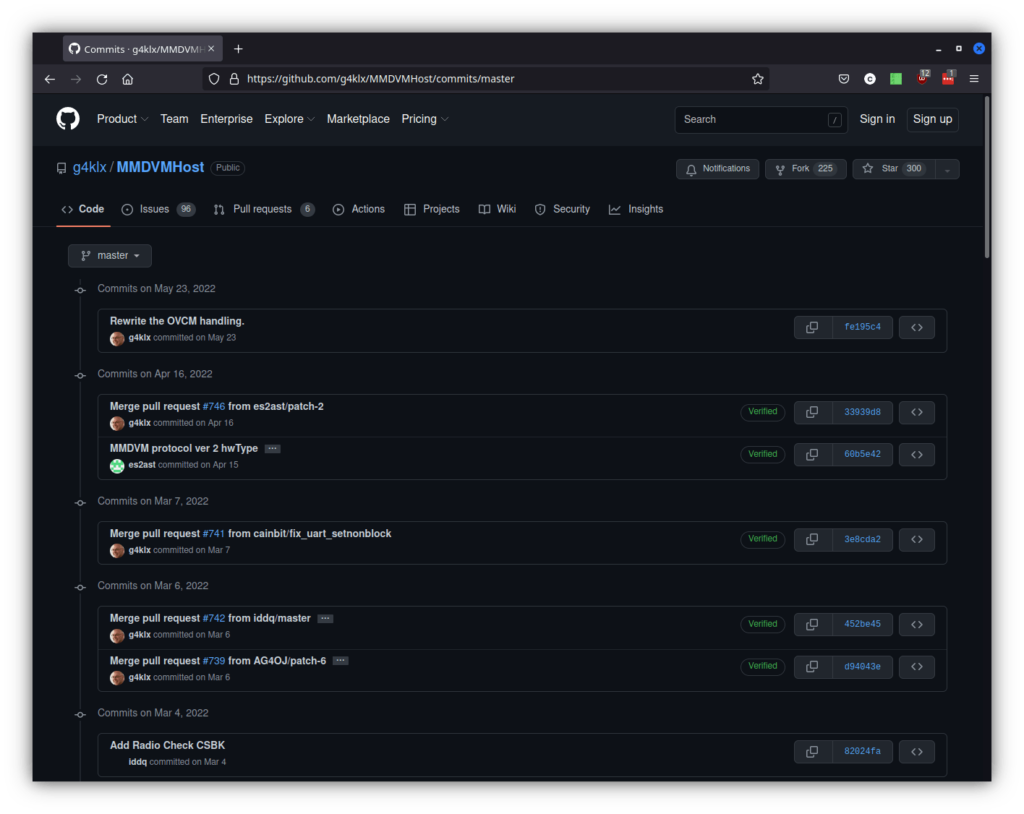Open pull request #746 link

(214, 406)
